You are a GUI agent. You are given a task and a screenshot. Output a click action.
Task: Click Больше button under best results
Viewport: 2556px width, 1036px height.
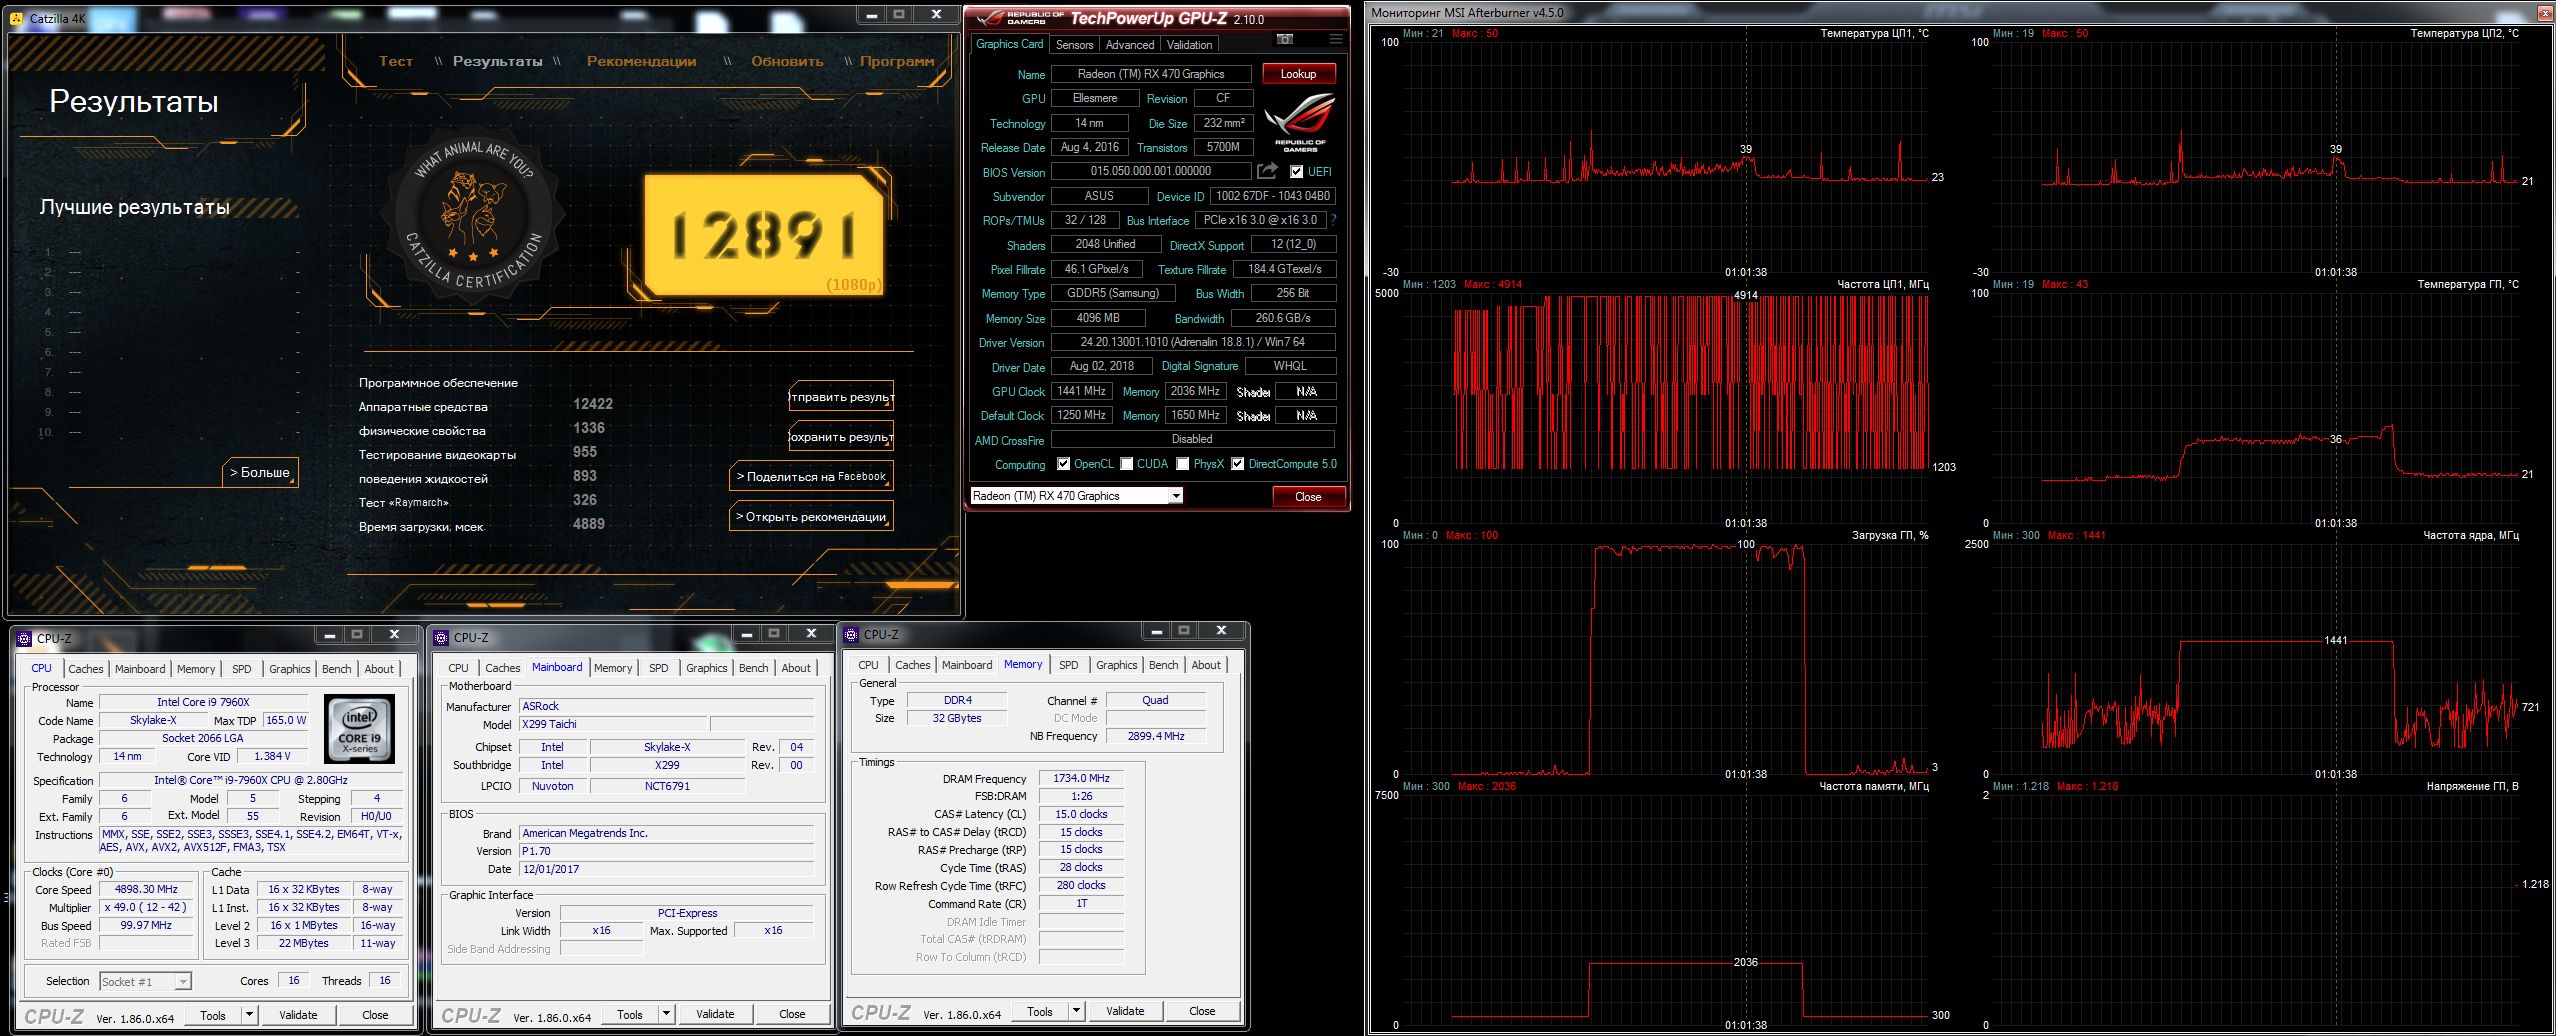260,472
